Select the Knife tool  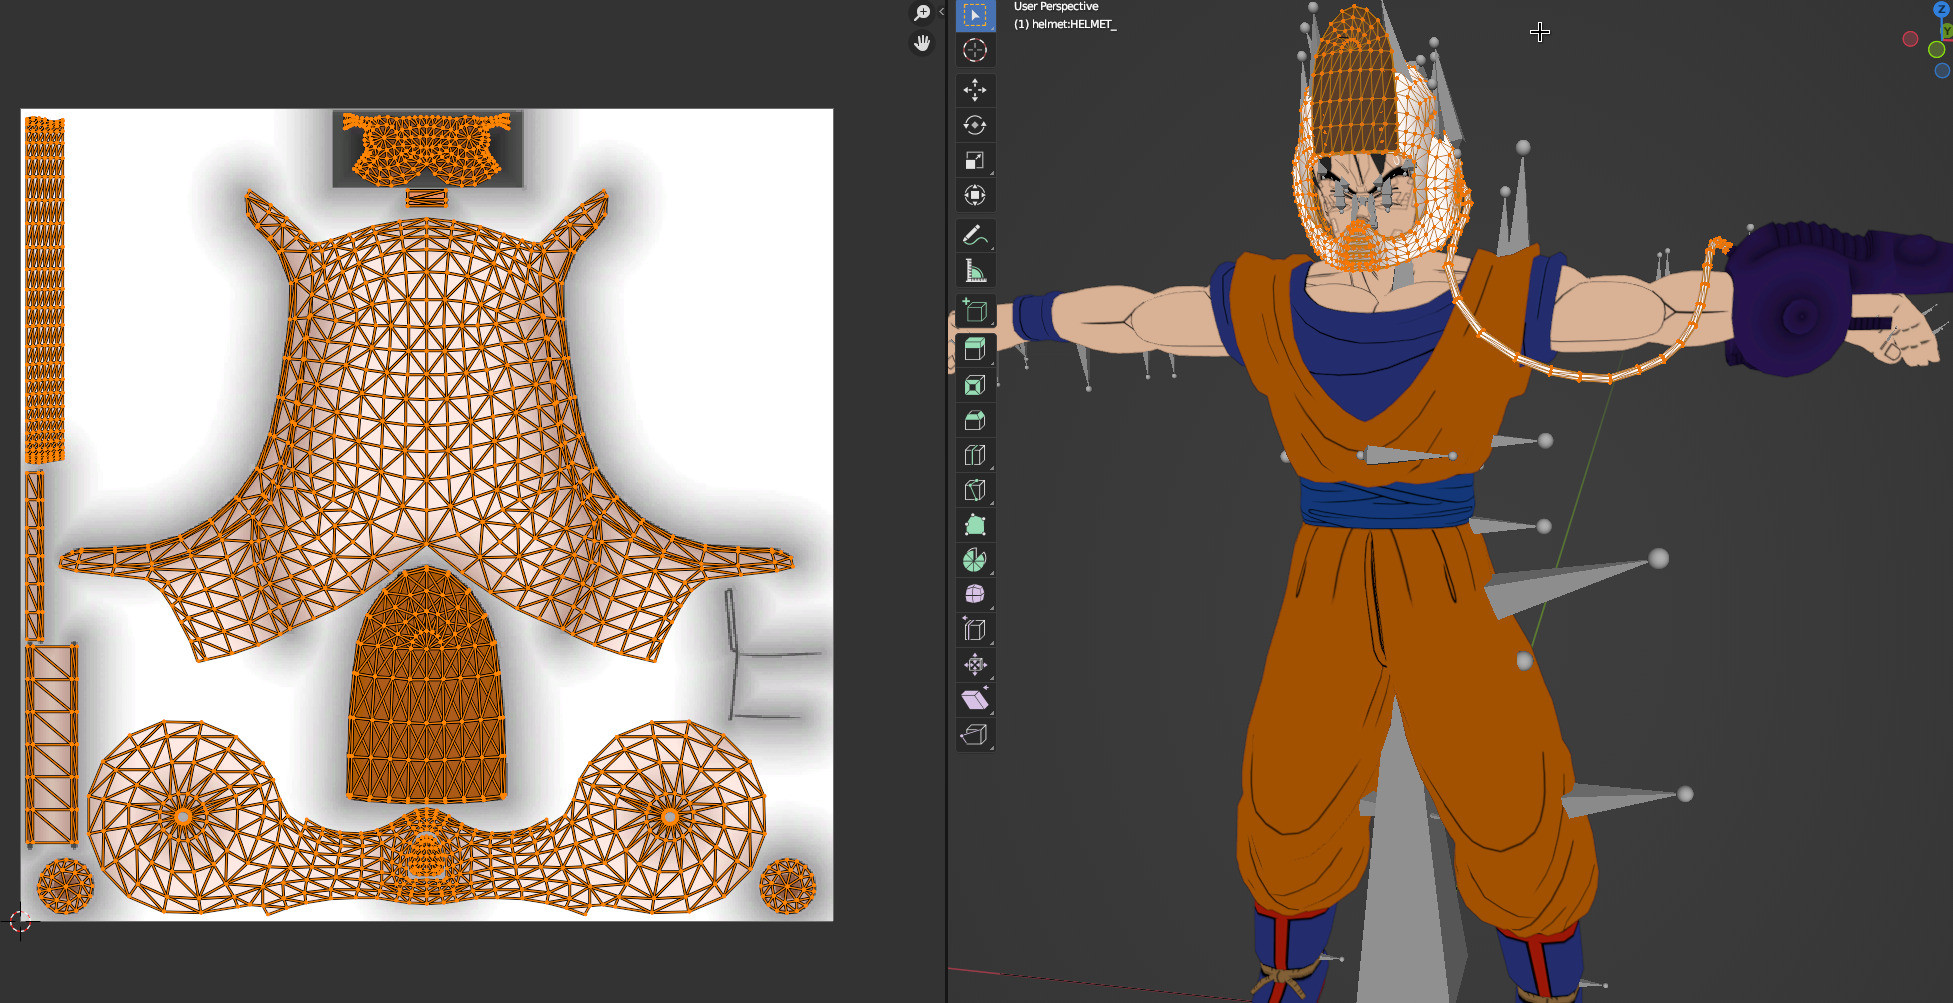(975, 490)
